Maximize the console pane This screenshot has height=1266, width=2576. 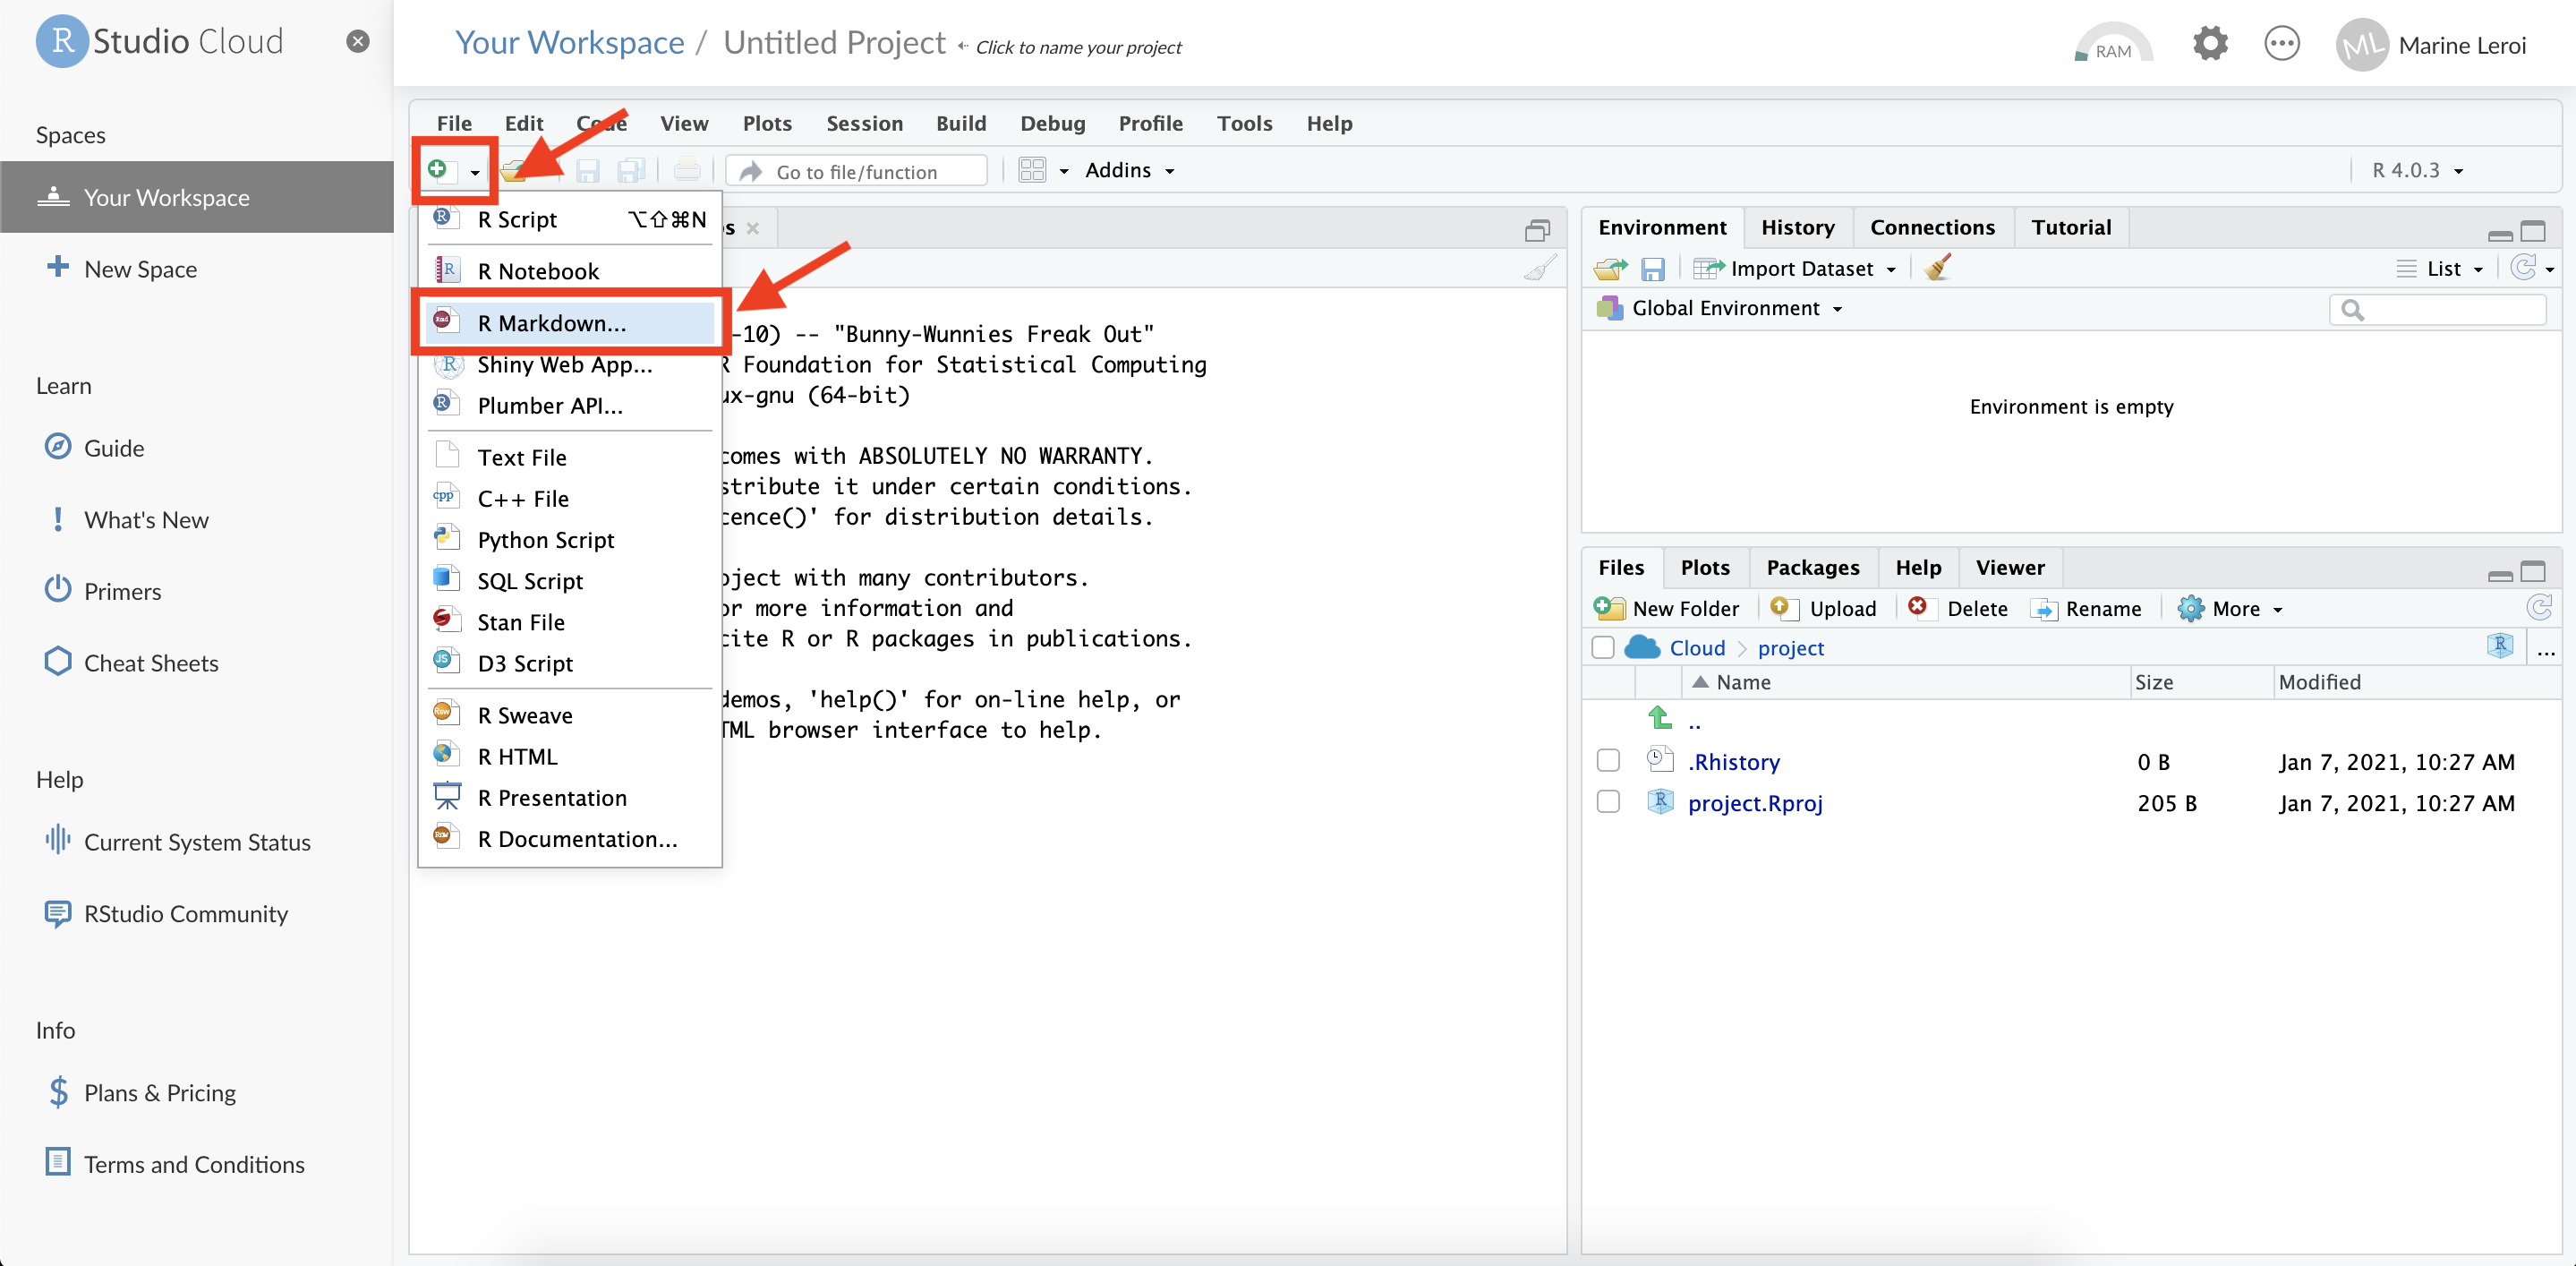click(1537, 231)
